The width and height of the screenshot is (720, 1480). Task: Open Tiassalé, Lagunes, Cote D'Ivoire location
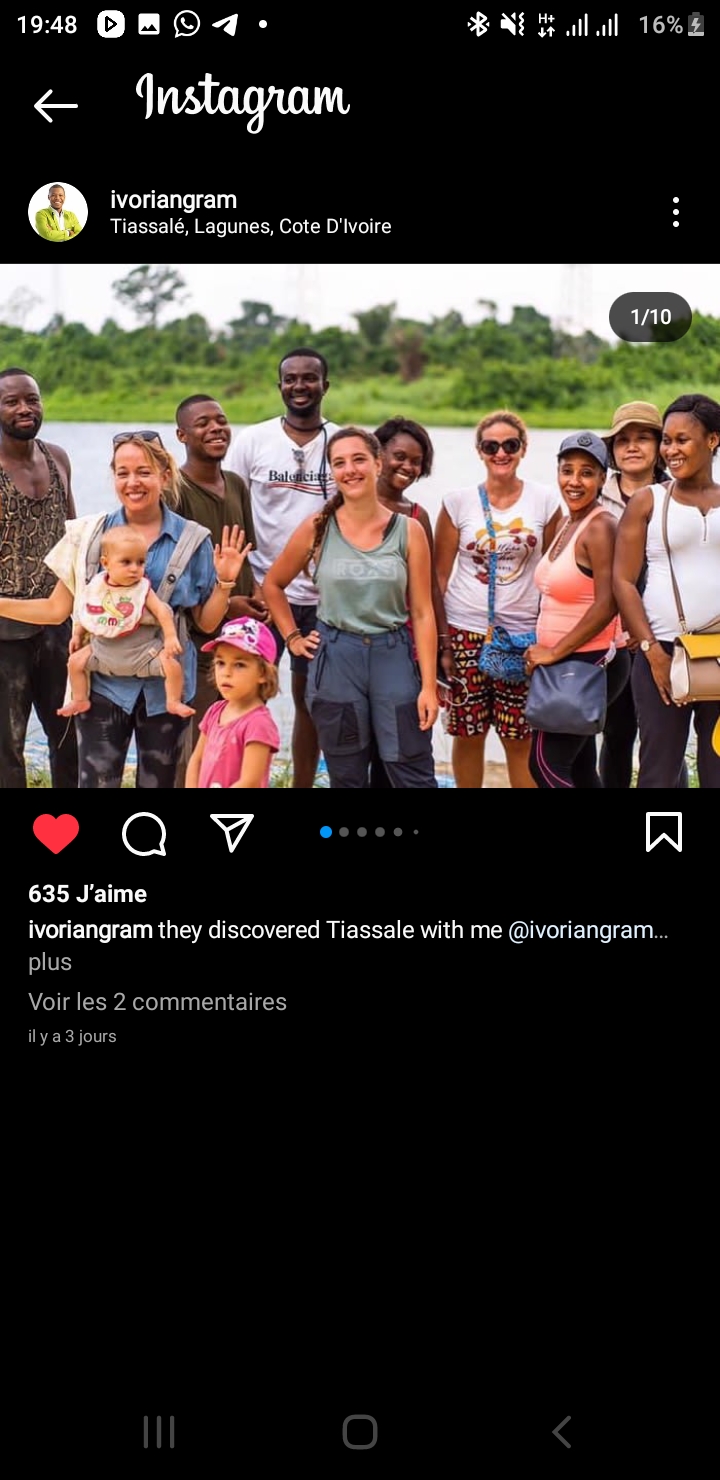pos(250,227)
